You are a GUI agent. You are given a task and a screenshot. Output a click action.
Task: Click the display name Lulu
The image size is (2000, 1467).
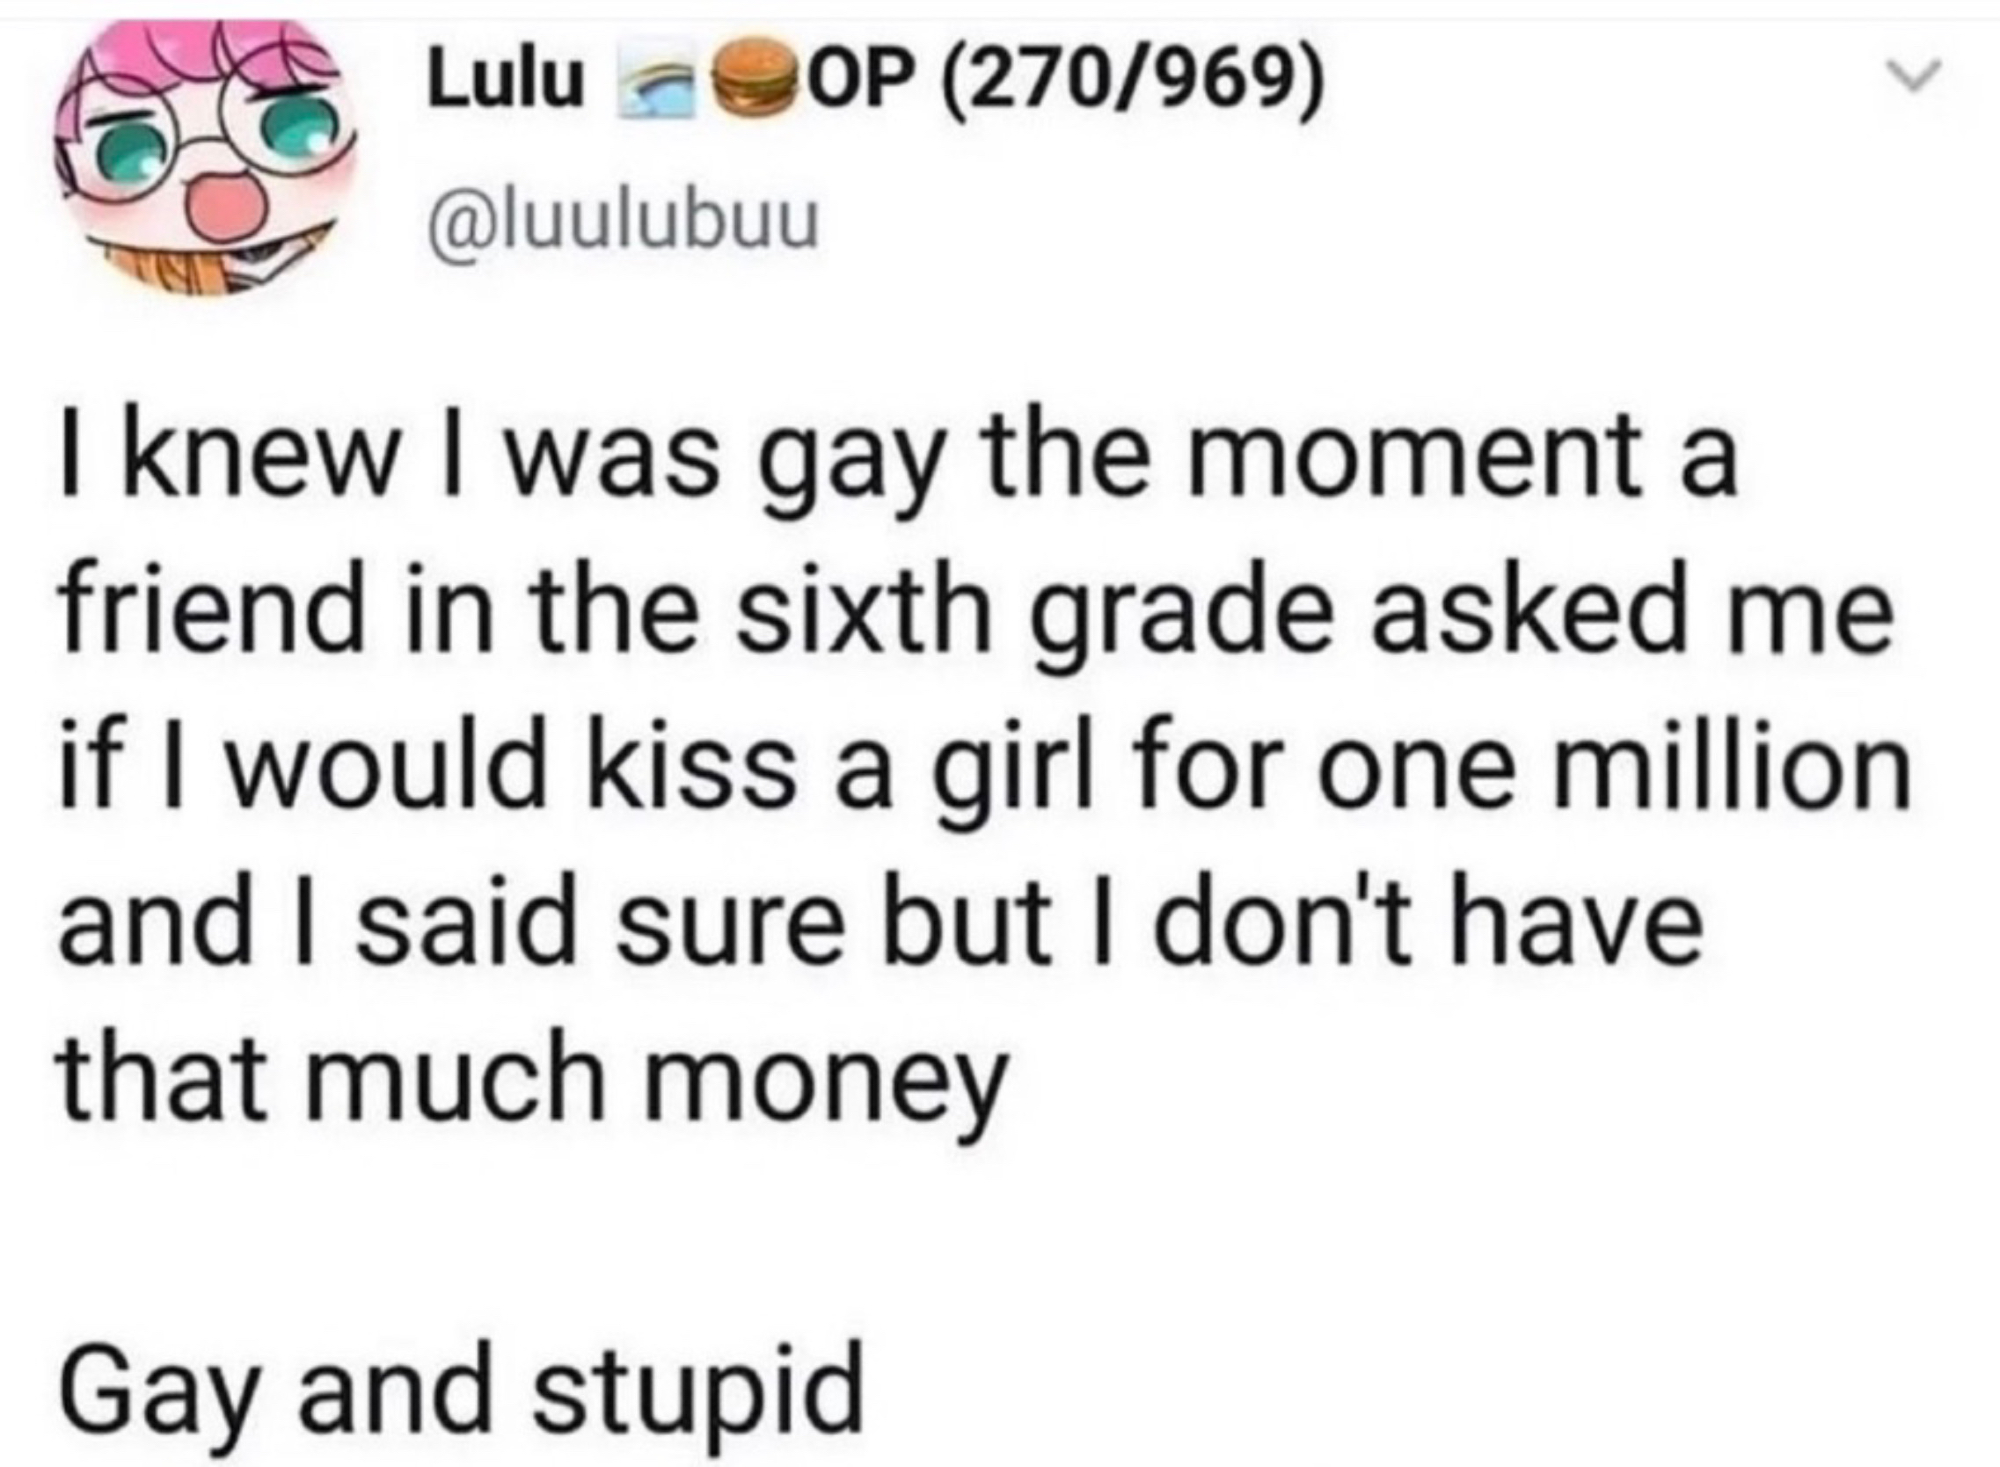click(505, 82)
